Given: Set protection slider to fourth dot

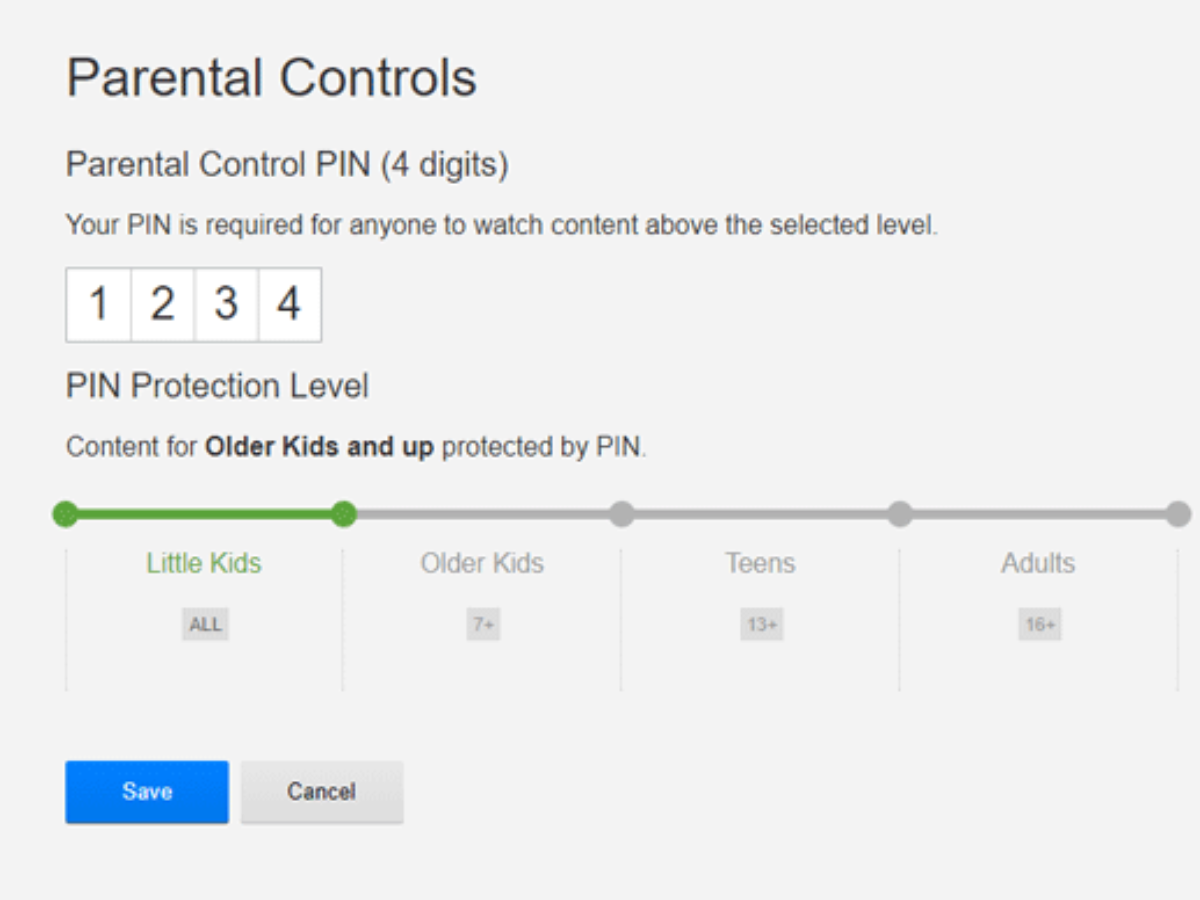Looking at the screenshot, I should coord(900,514).
